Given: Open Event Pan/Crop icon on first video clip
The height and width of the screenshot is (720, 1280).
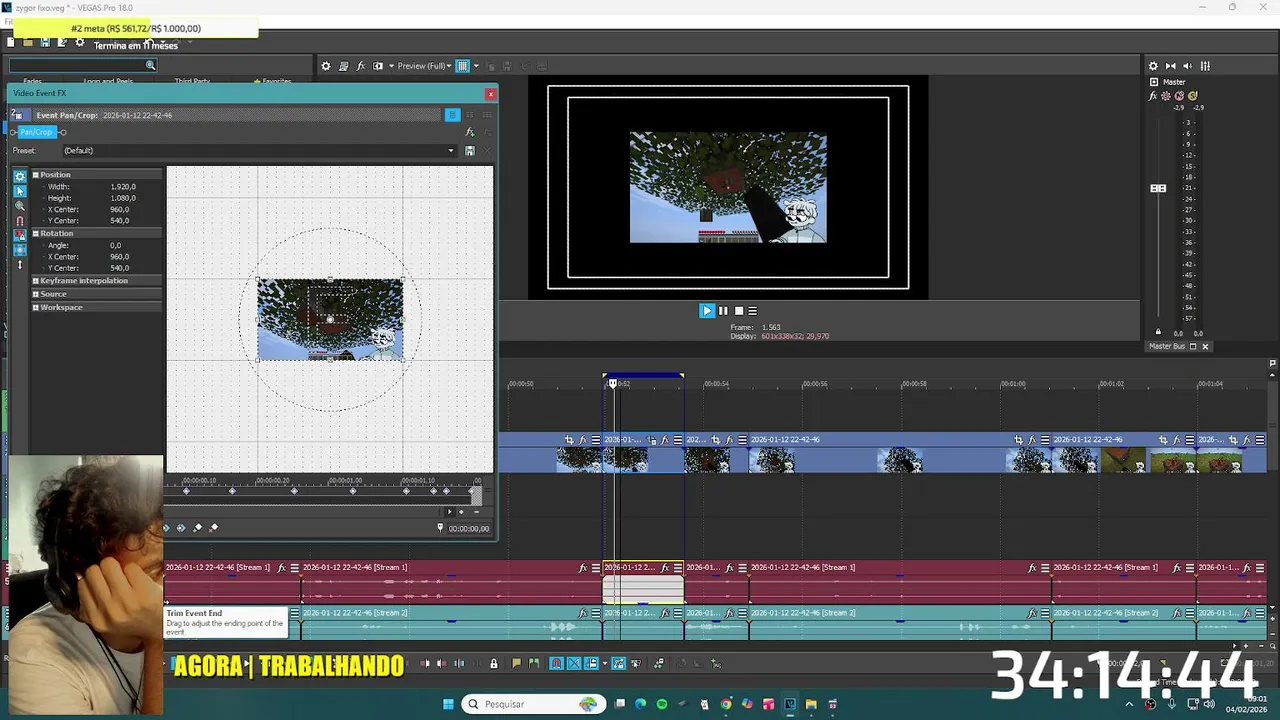Looking at the screenshot, I should [x=569, y=440].
